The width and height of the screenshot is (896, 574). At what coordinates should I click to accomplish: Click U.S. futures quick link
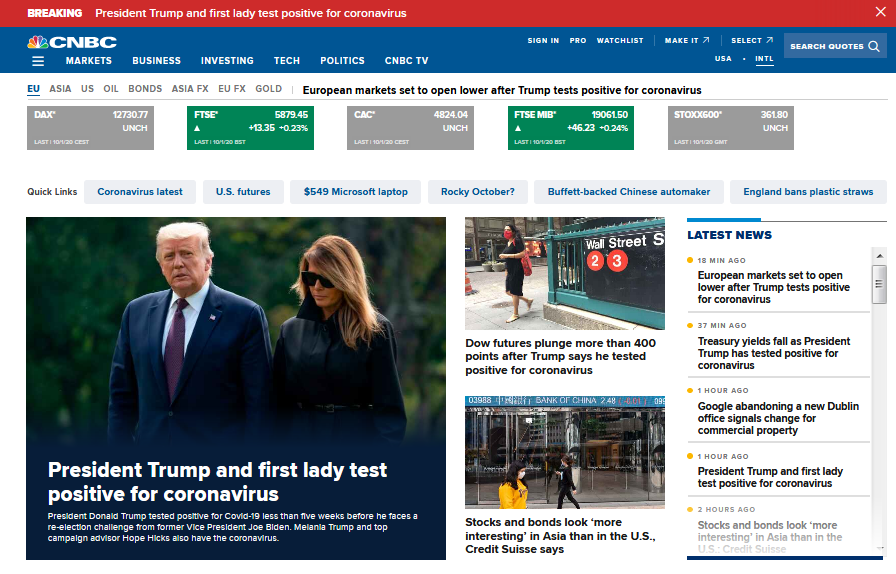pyautogui.click(x=243, y=192)
